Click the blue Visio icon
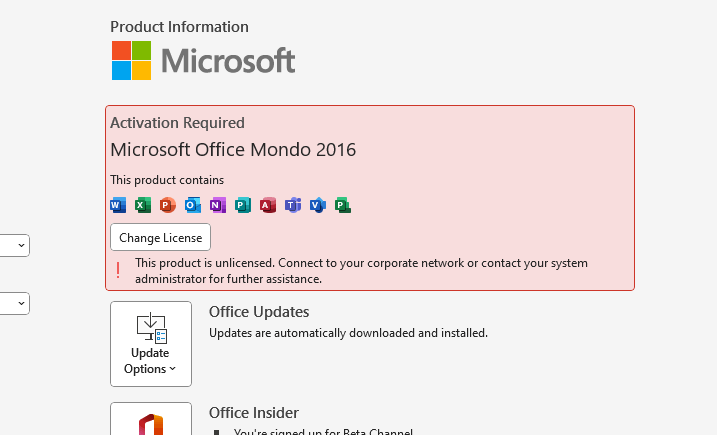The width and height of the screenshot is (717, 435). coord(318,205)
